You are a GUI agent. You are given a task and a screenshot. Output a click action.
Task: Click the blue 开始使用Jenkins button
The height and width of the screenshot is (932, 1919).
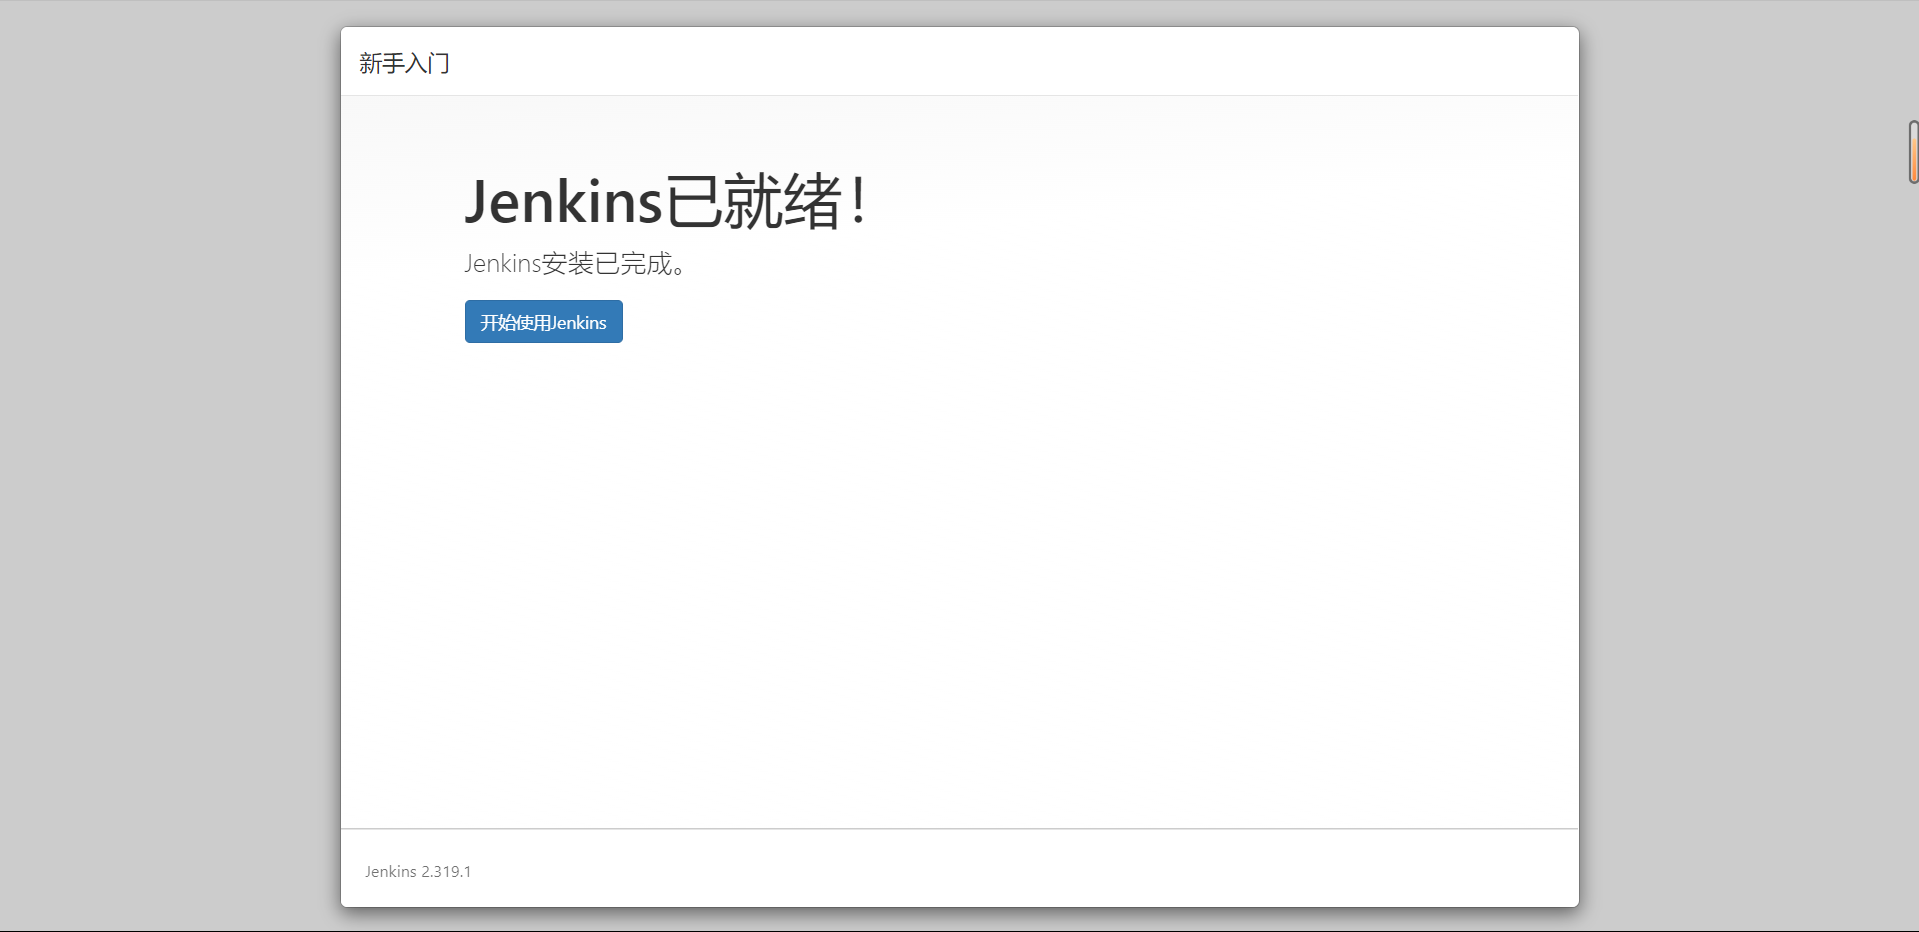pos(543,322)
